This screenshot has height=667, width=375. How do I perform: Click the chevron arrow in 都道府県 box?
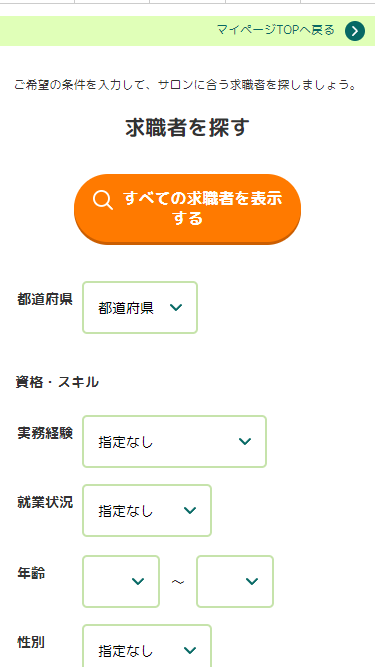pos(176,308)
